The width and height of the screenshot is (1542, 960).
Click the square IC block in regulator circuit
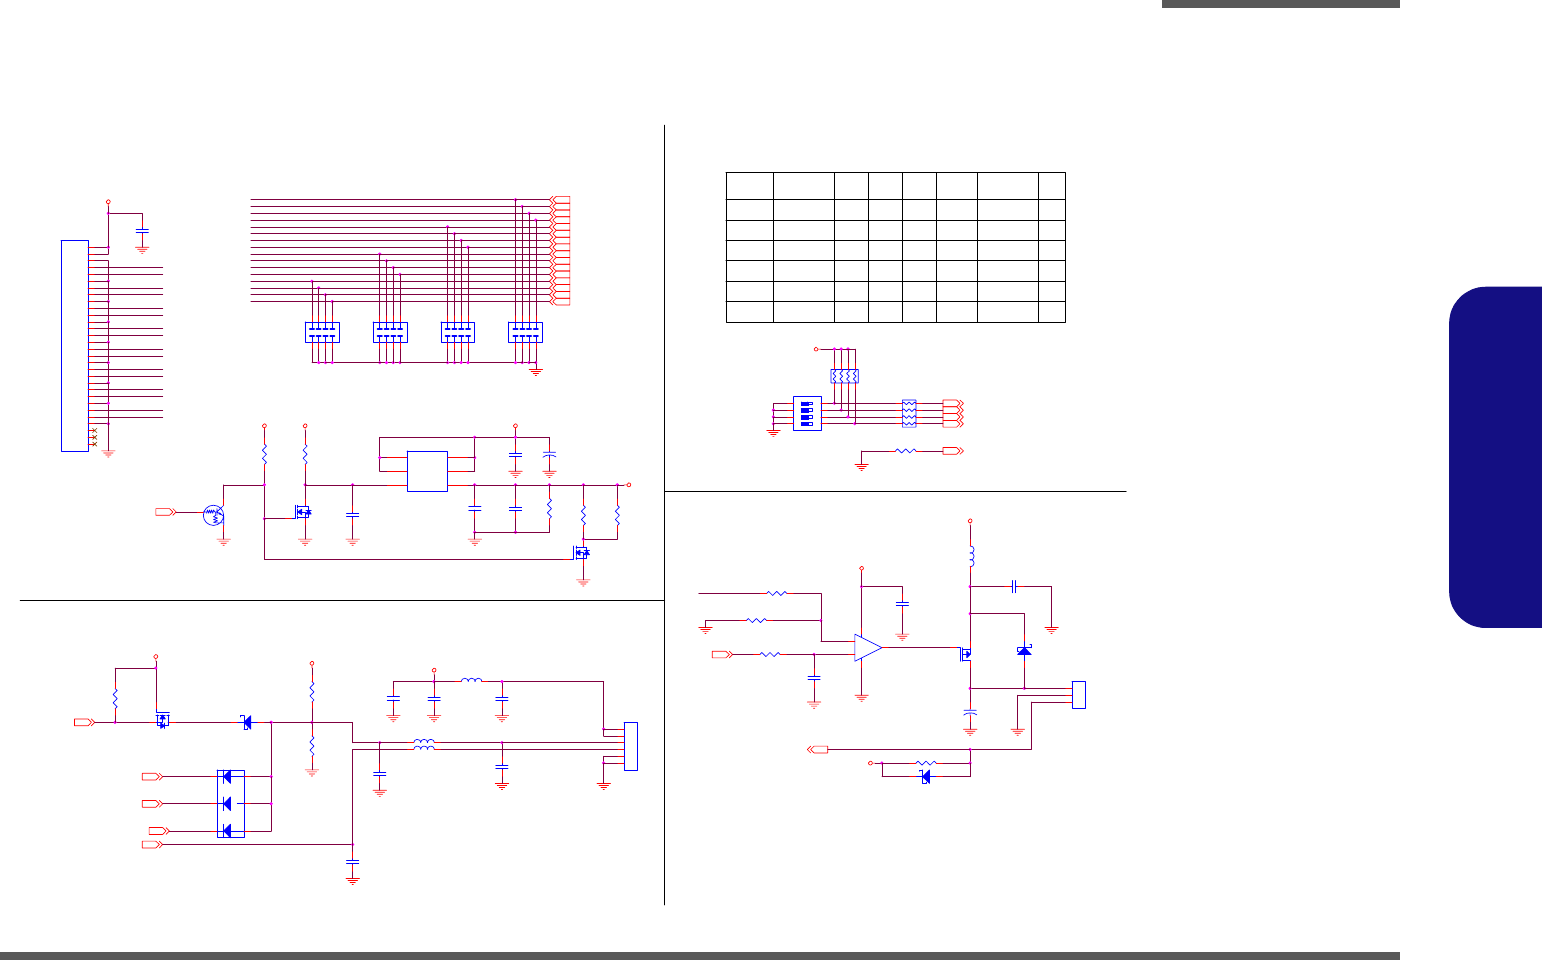[427, 471]
